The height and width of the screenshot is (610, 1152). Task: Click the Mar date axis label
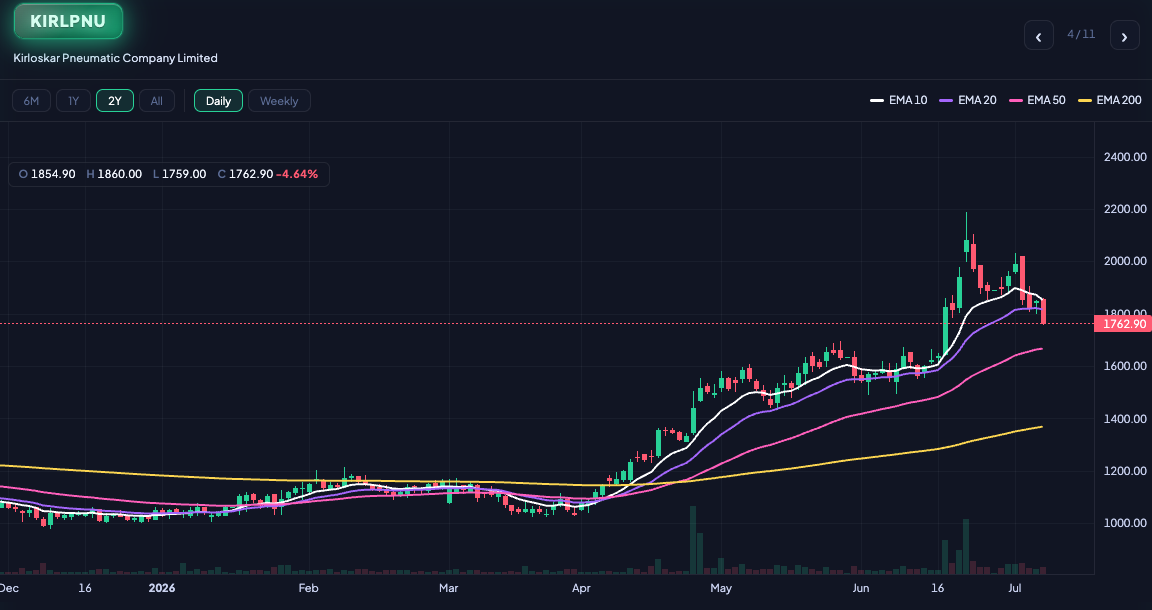point(448,588)
